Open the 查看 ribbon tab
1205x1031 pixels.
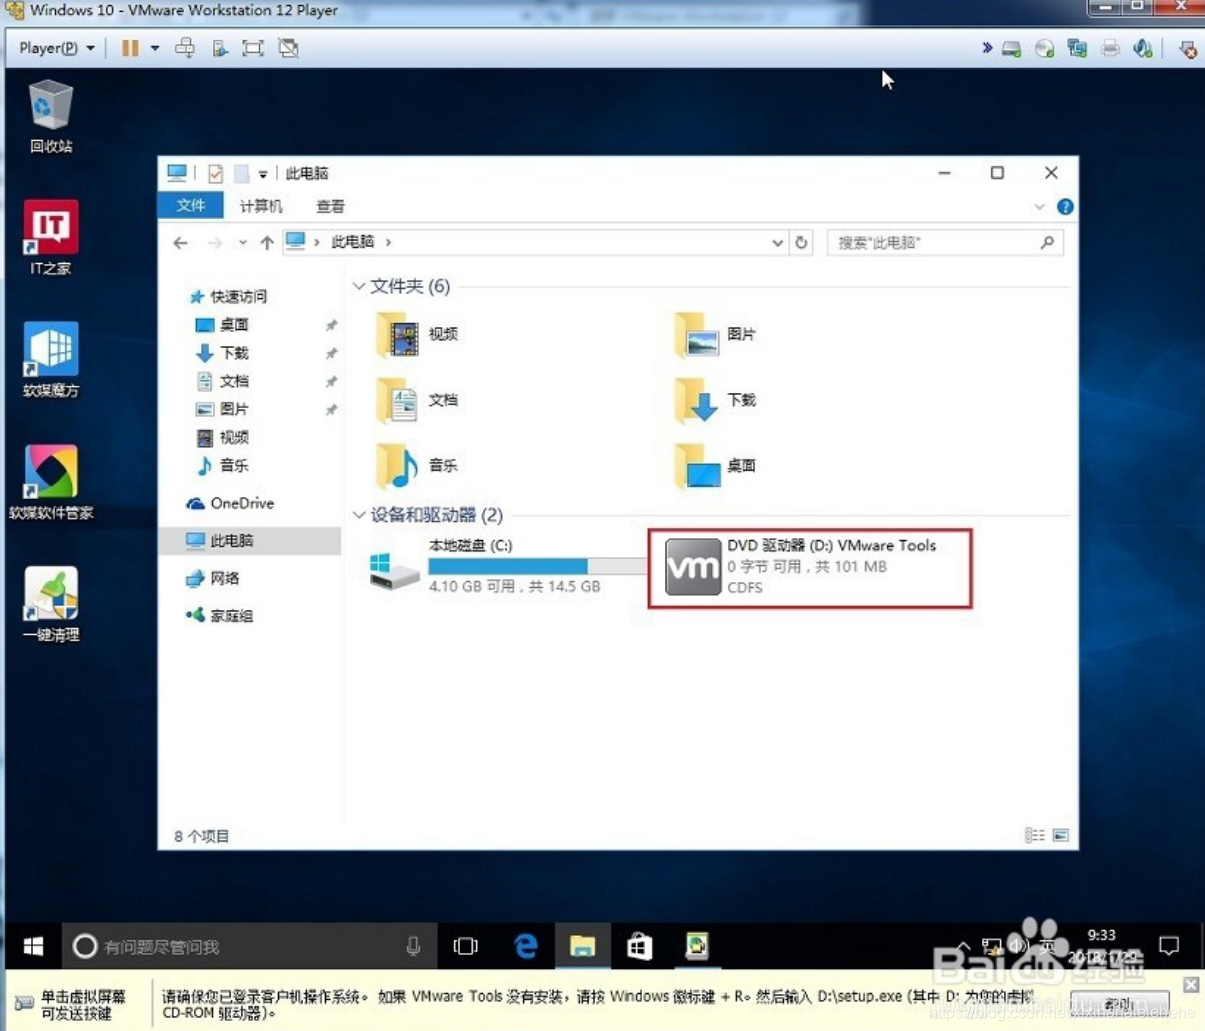(x=330, y=206)
